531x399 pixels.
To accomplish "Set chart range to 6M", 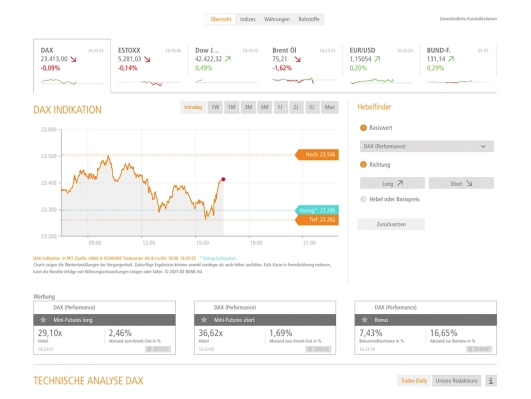I will pos(264,107).
